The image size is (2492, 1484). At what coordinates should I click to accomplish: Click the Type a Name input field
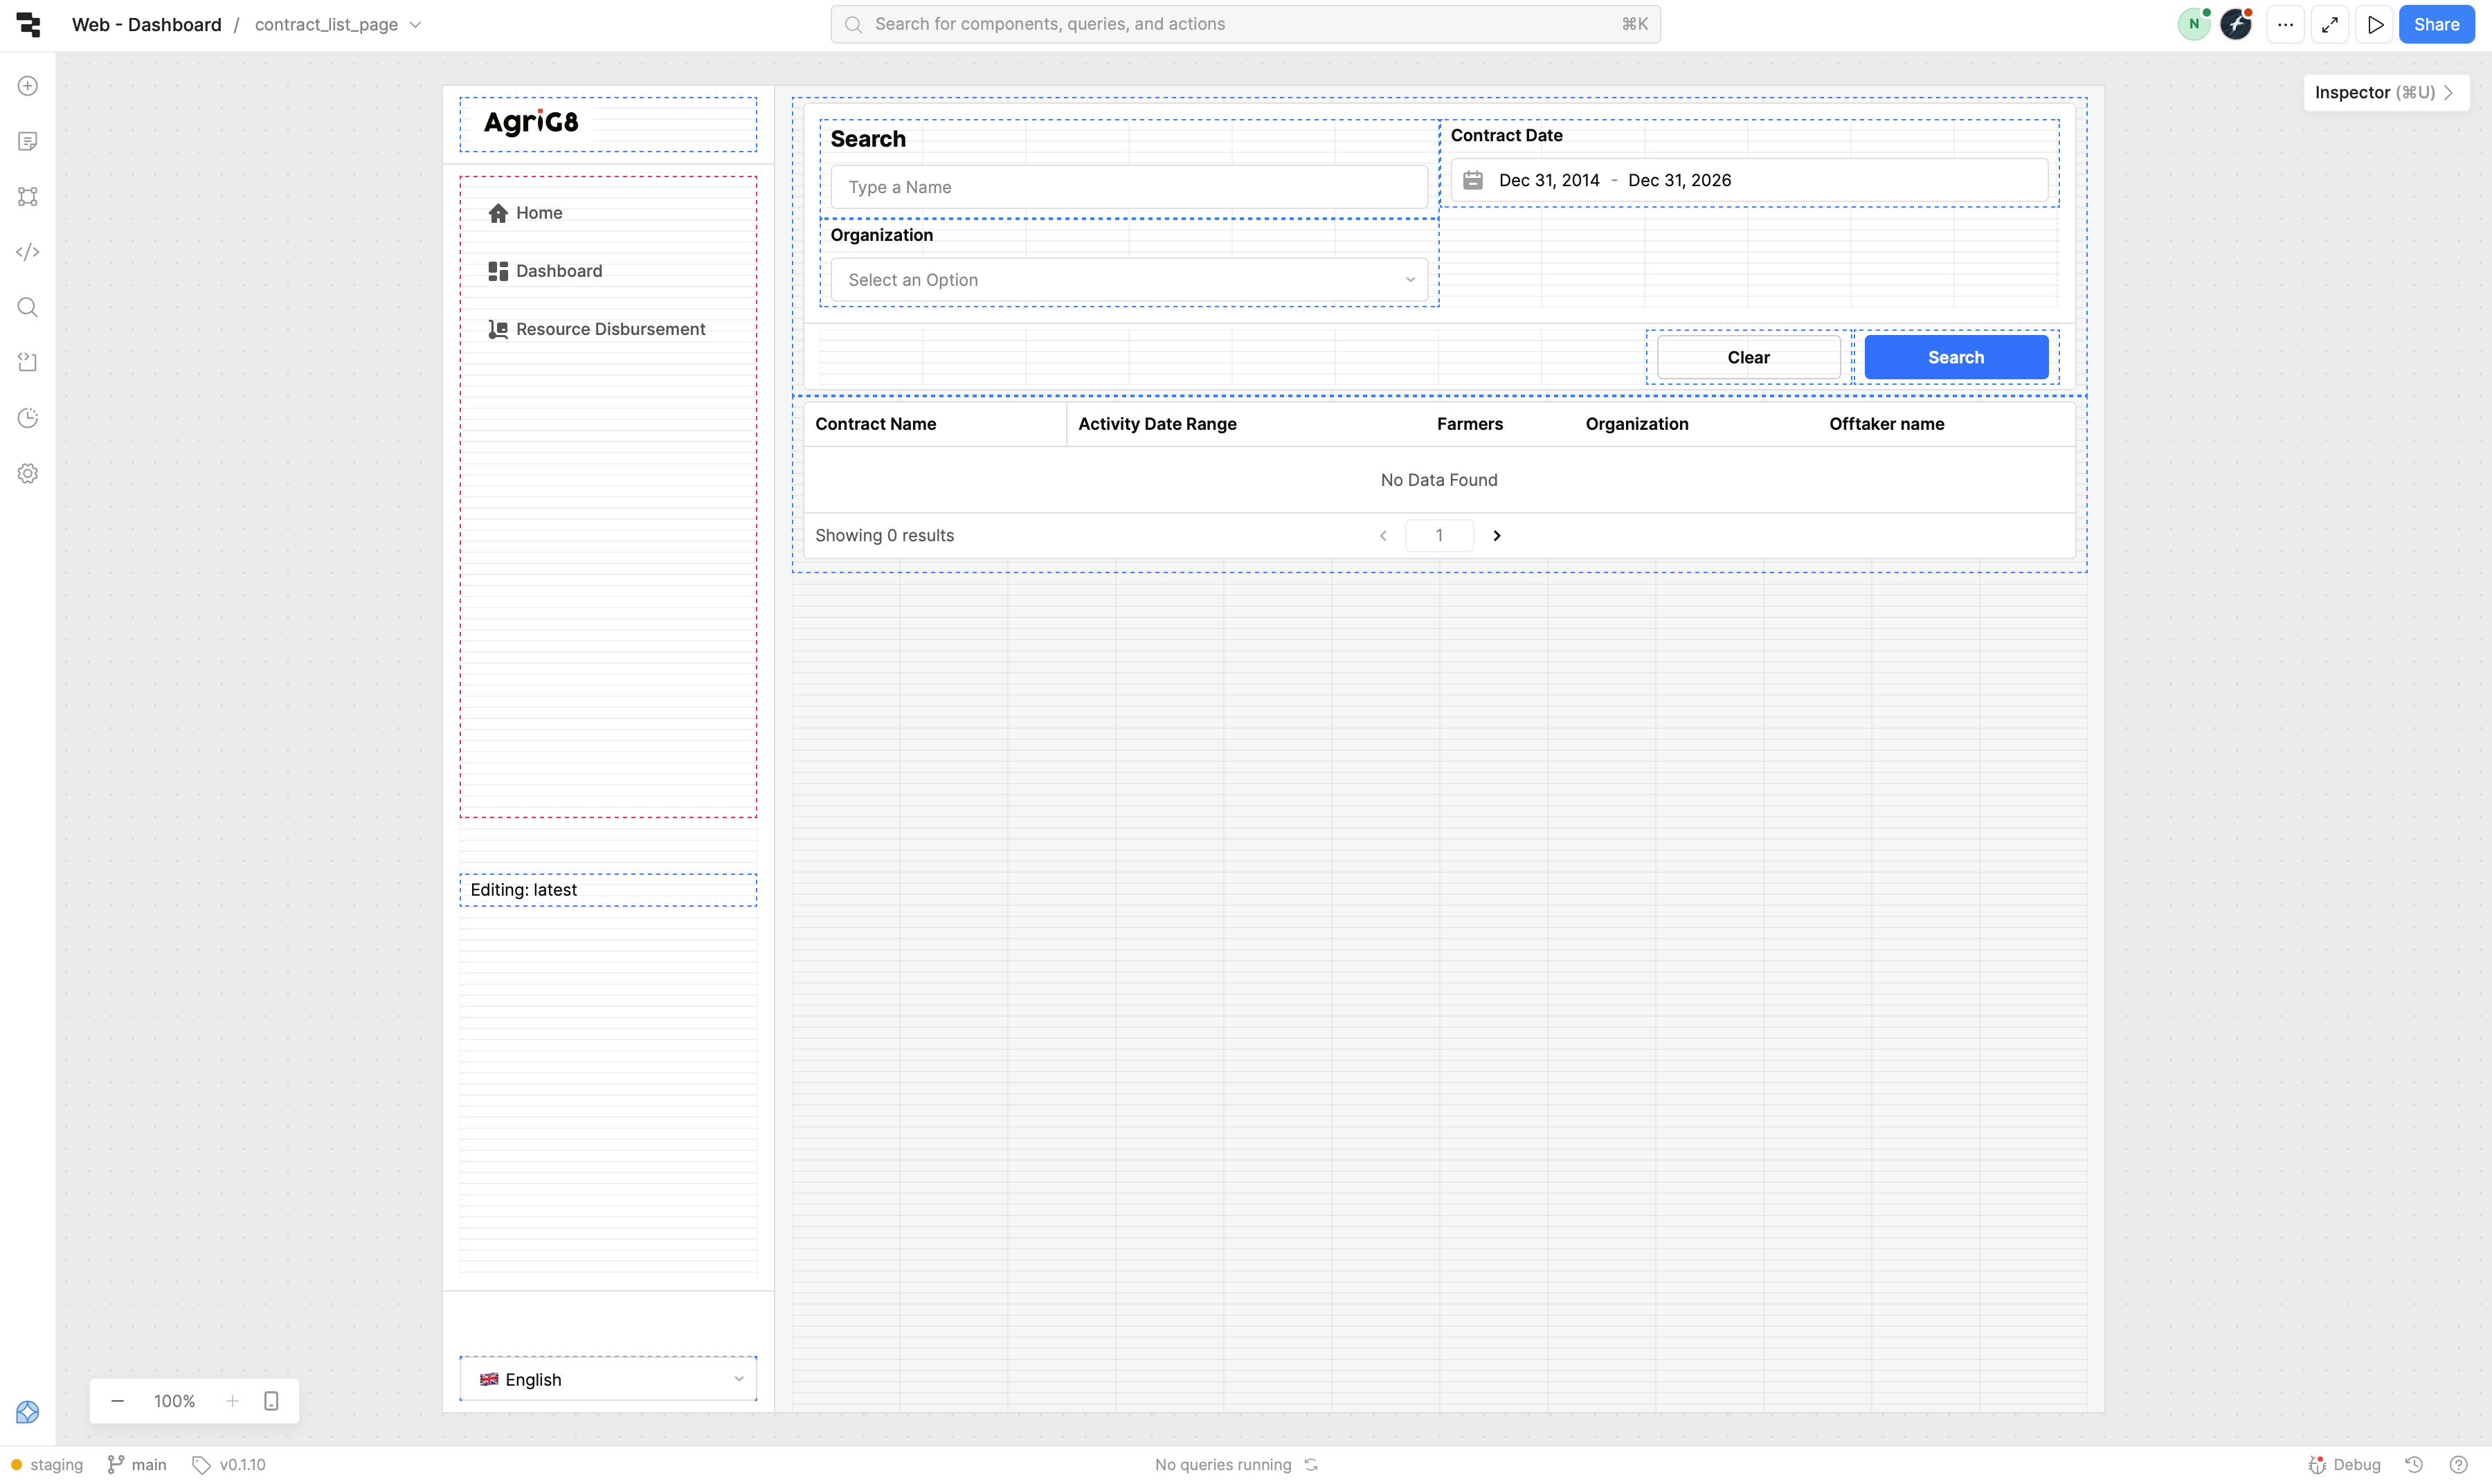(x=1128, y=187)
